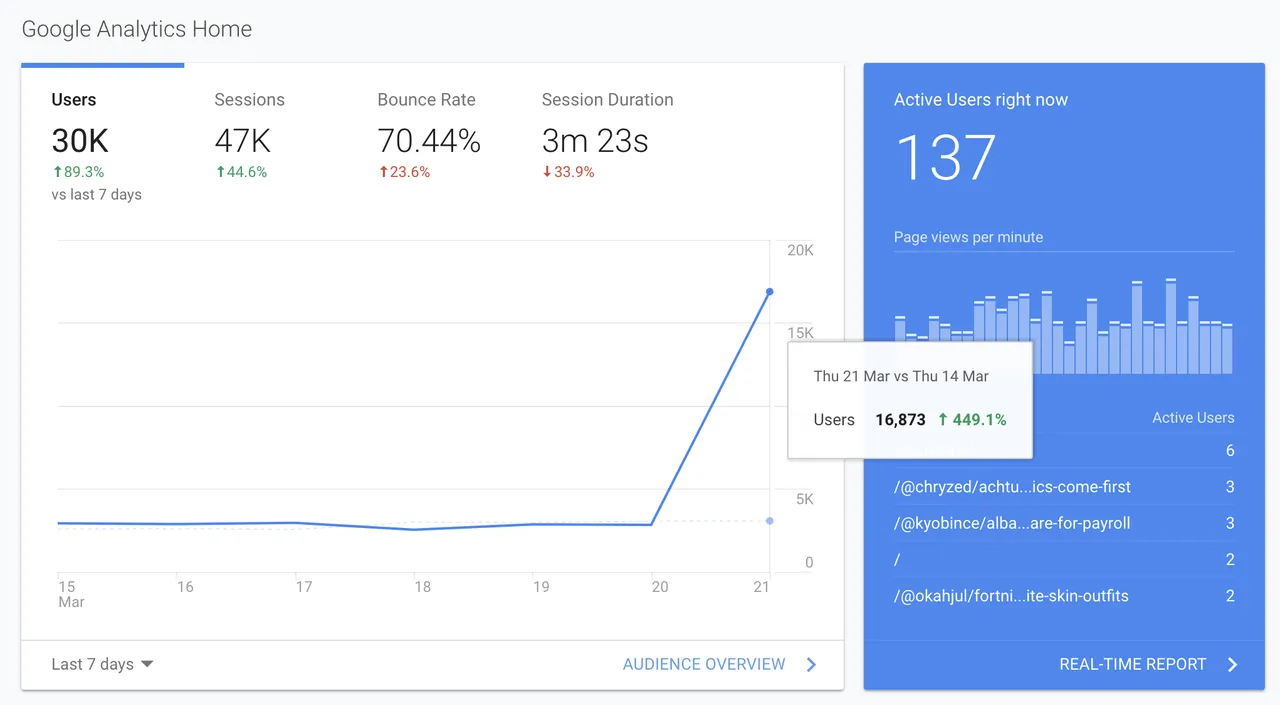Switch to the Session Duration metric
1280x705 pixels.
click(x=607, y=135)
